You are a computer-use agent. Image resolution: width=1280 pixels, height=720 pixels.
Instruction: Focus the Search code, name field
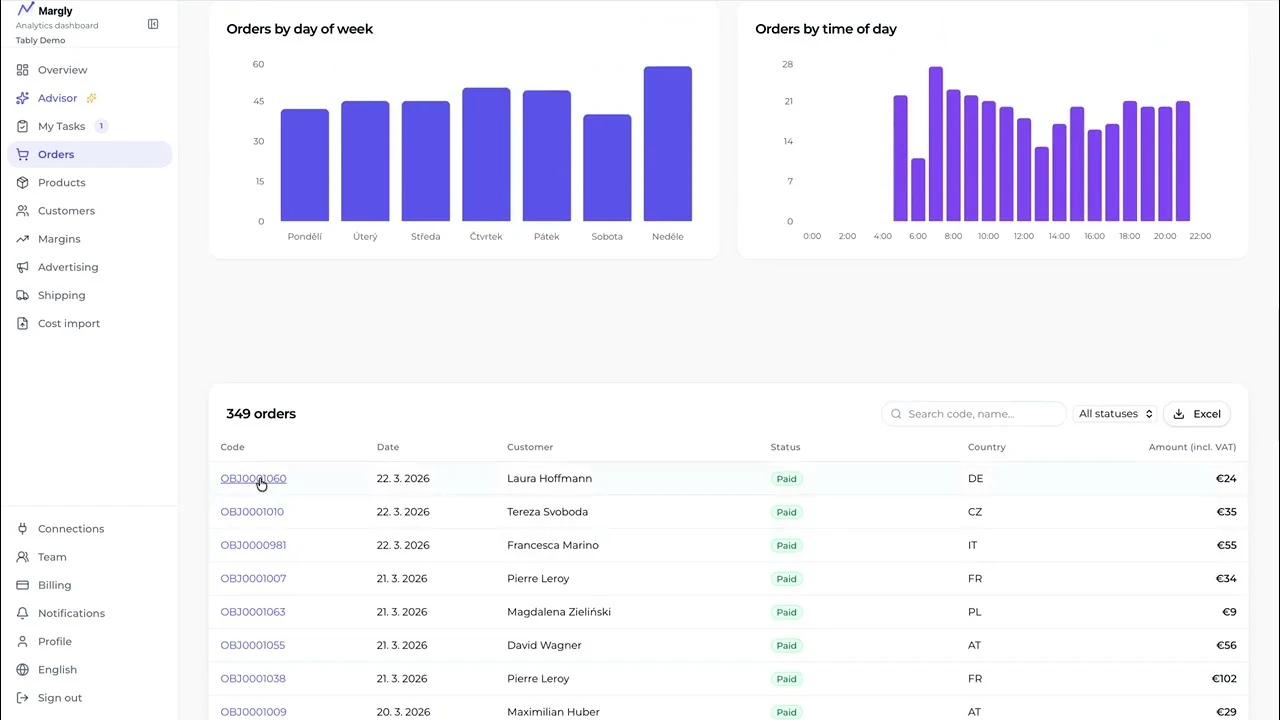point(974,414)
